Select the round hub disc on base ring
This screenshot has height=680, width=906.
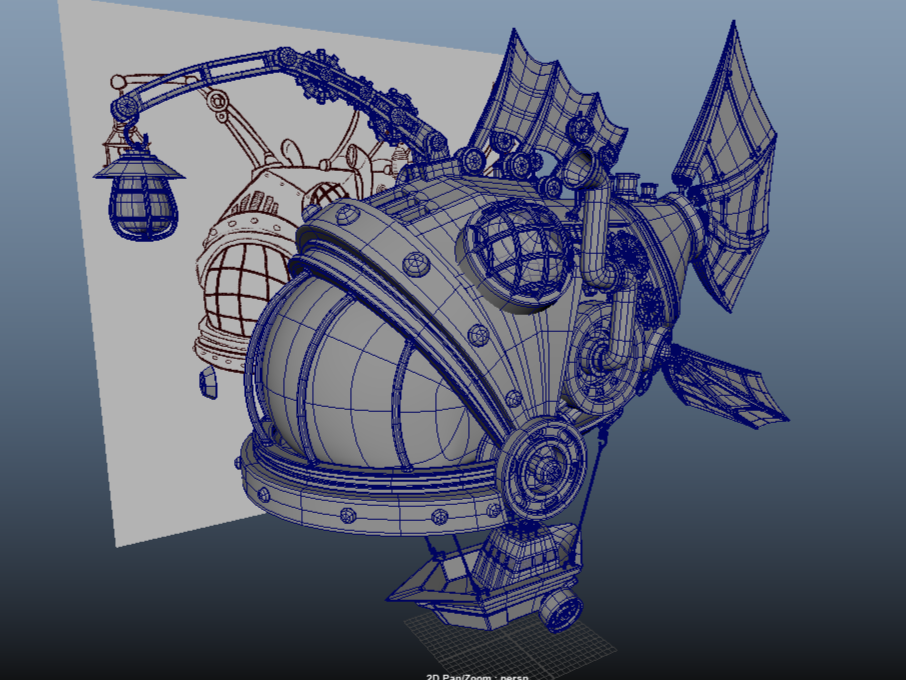tap(544, 468)
